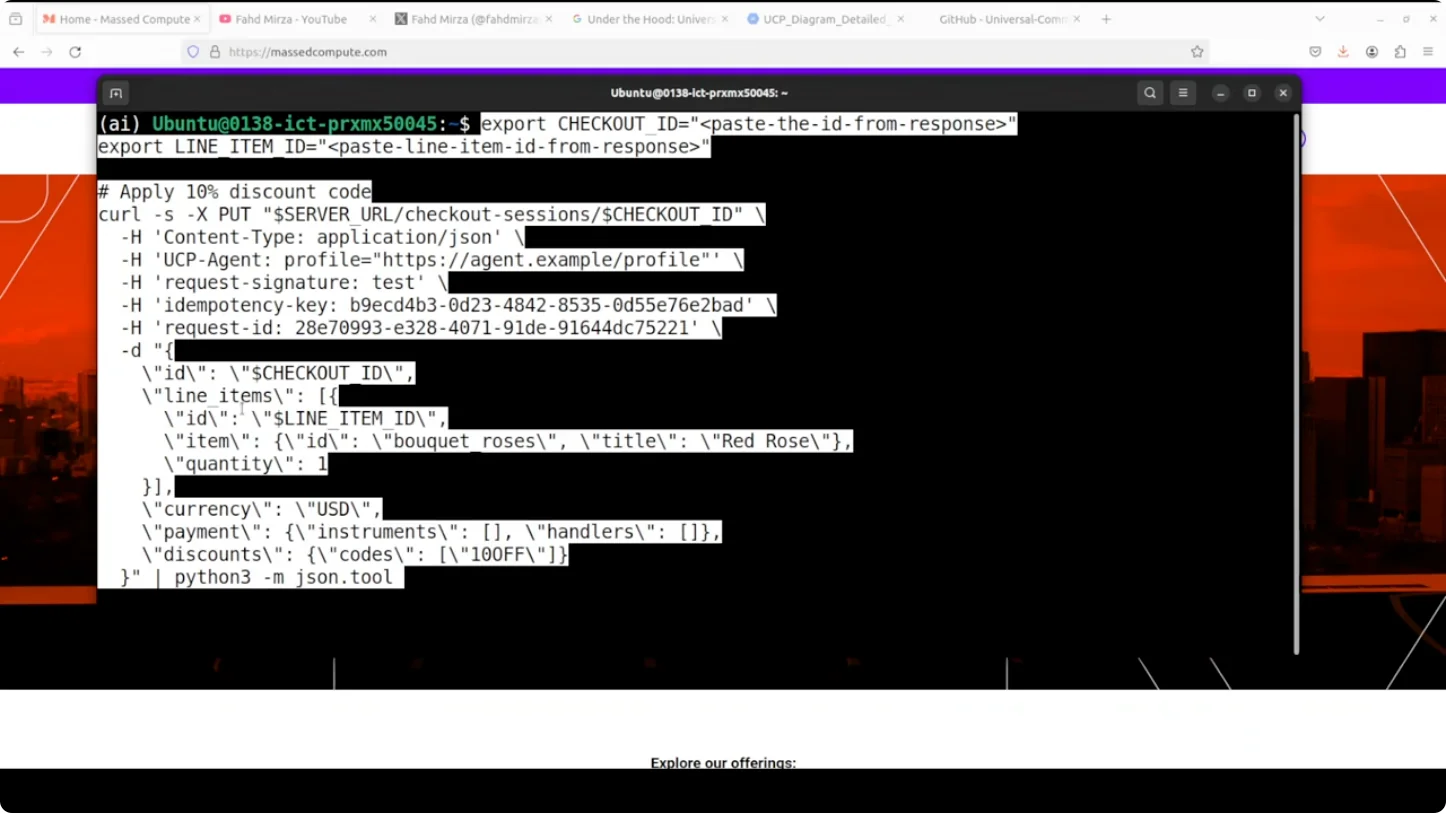This screenshot has height=814, width=1446.
Task: Click the terminal vertical scrollbar
Action: [x=1296, y=380]
